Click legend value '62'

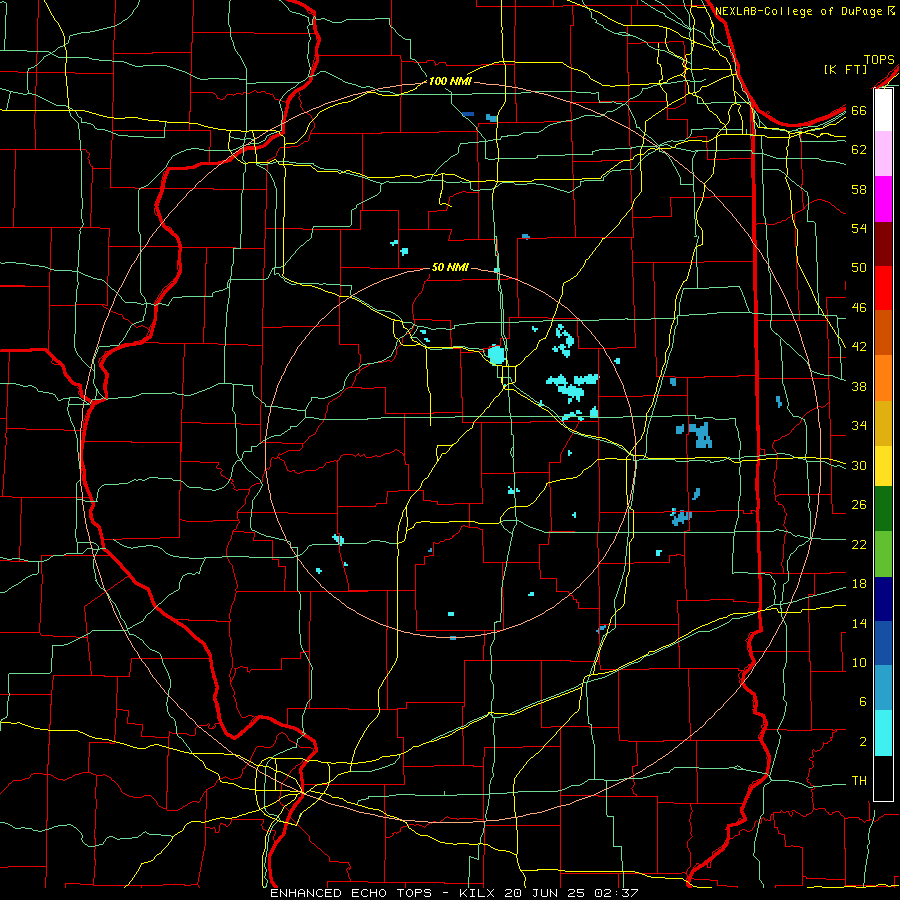click(859, 150)
